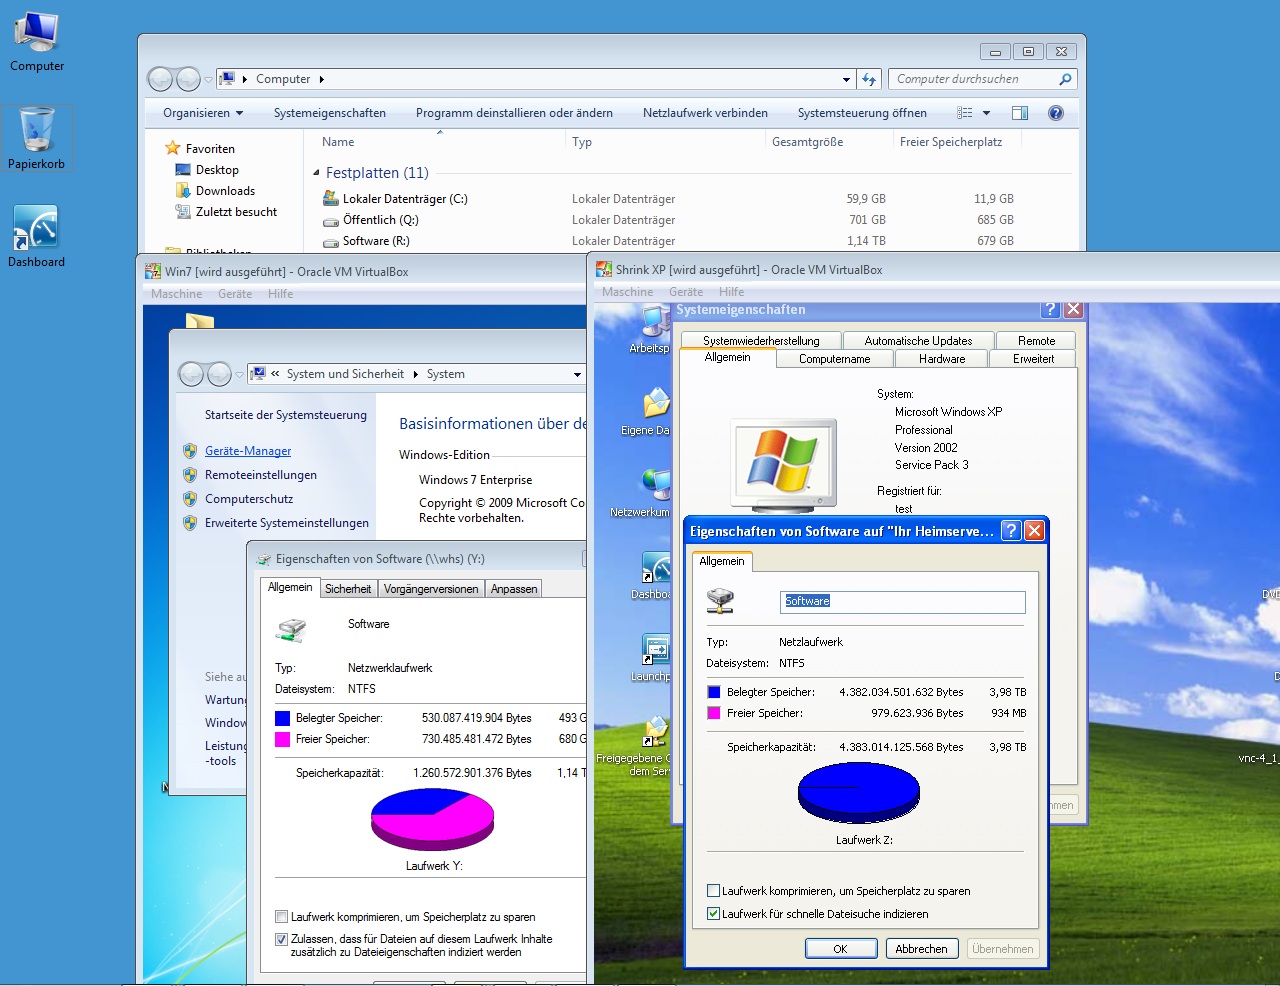1280x986 pixels.
Task: Select the Software (R:) drive icon
Action: point(331,241)
